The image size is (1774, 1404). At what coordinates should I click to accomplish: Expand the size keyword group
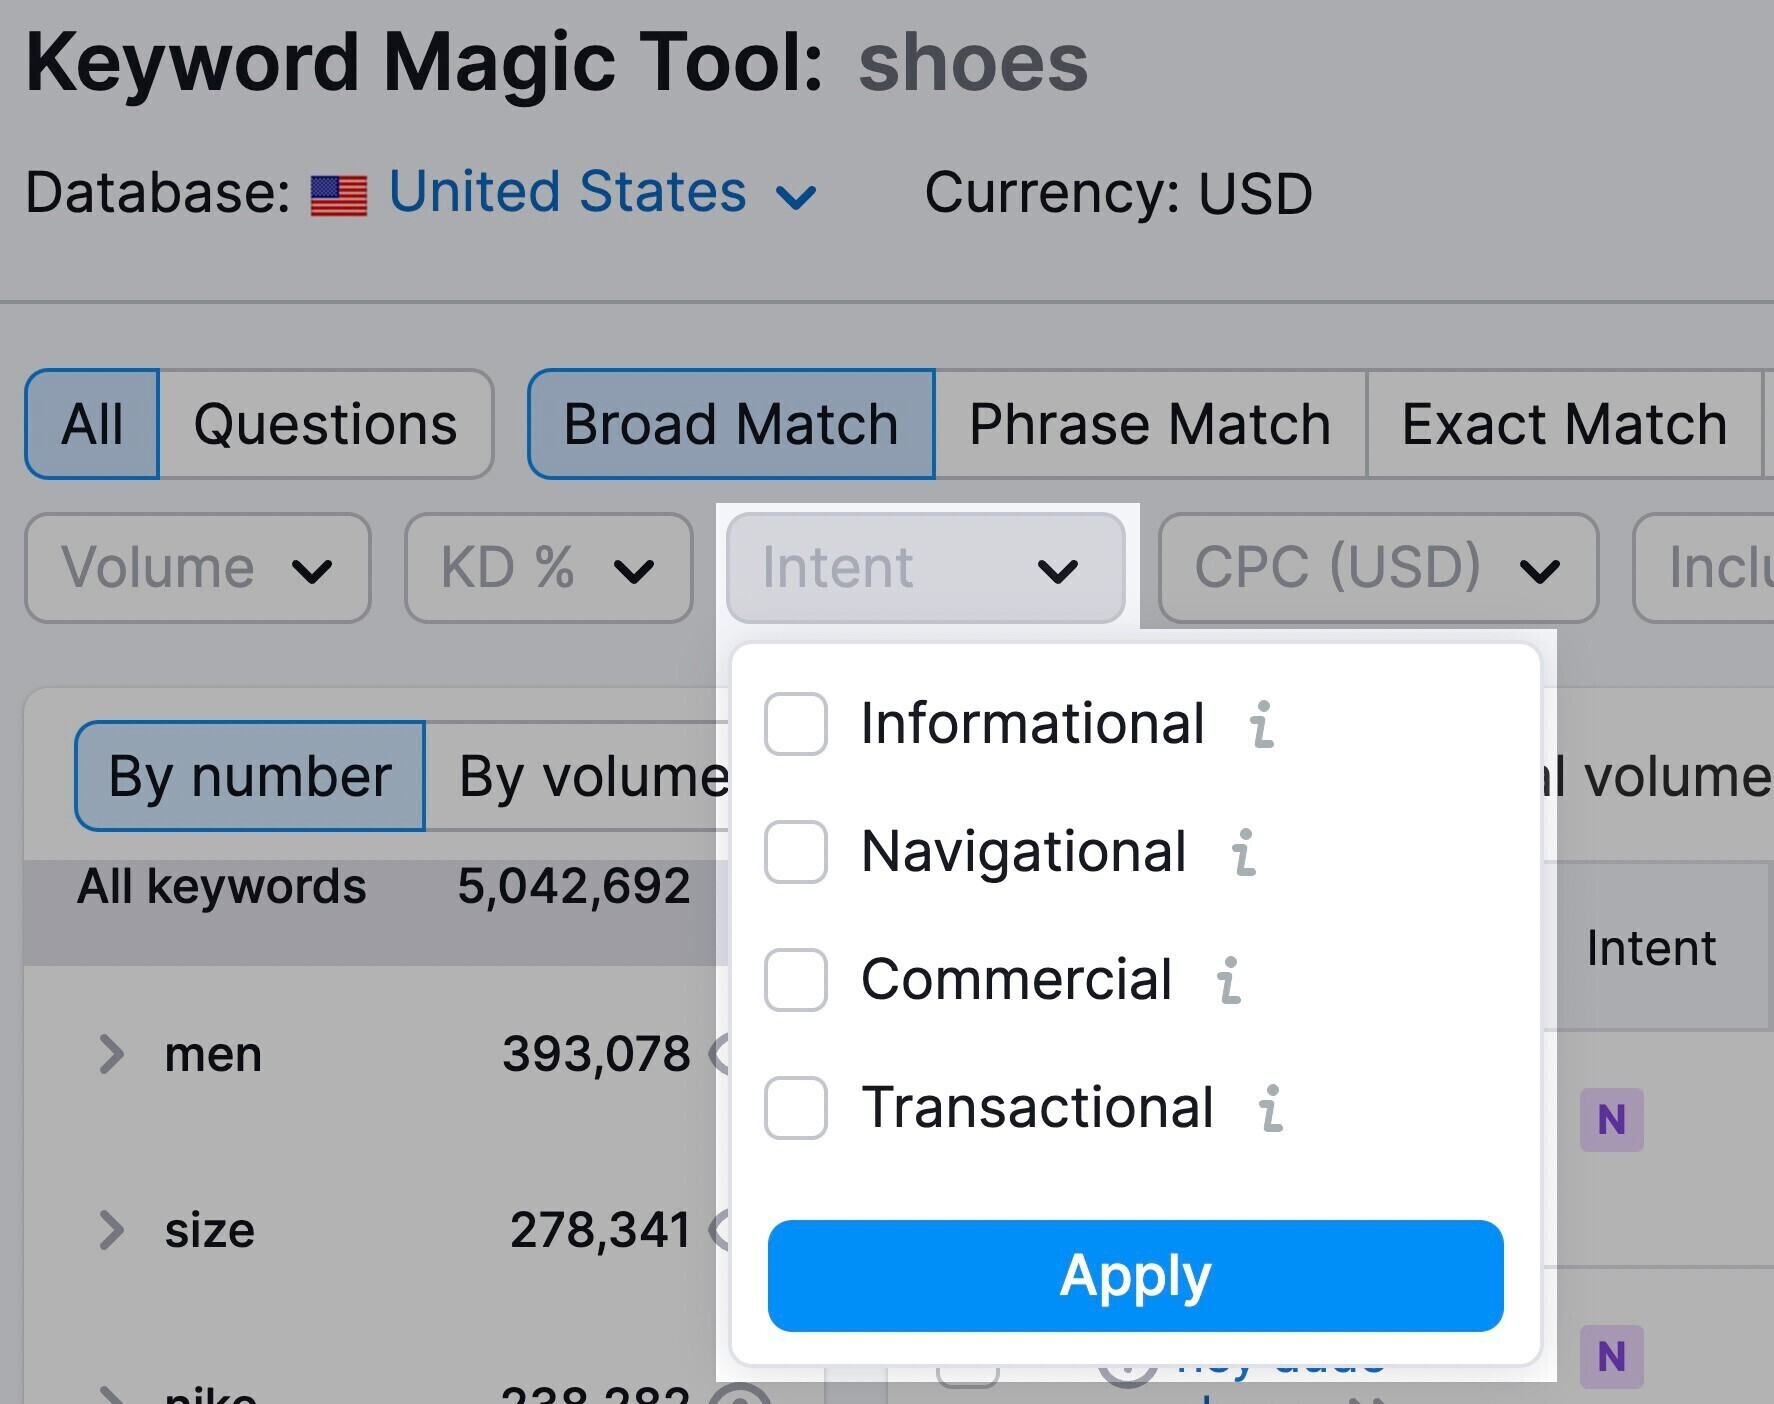[x=112, y=1230]
